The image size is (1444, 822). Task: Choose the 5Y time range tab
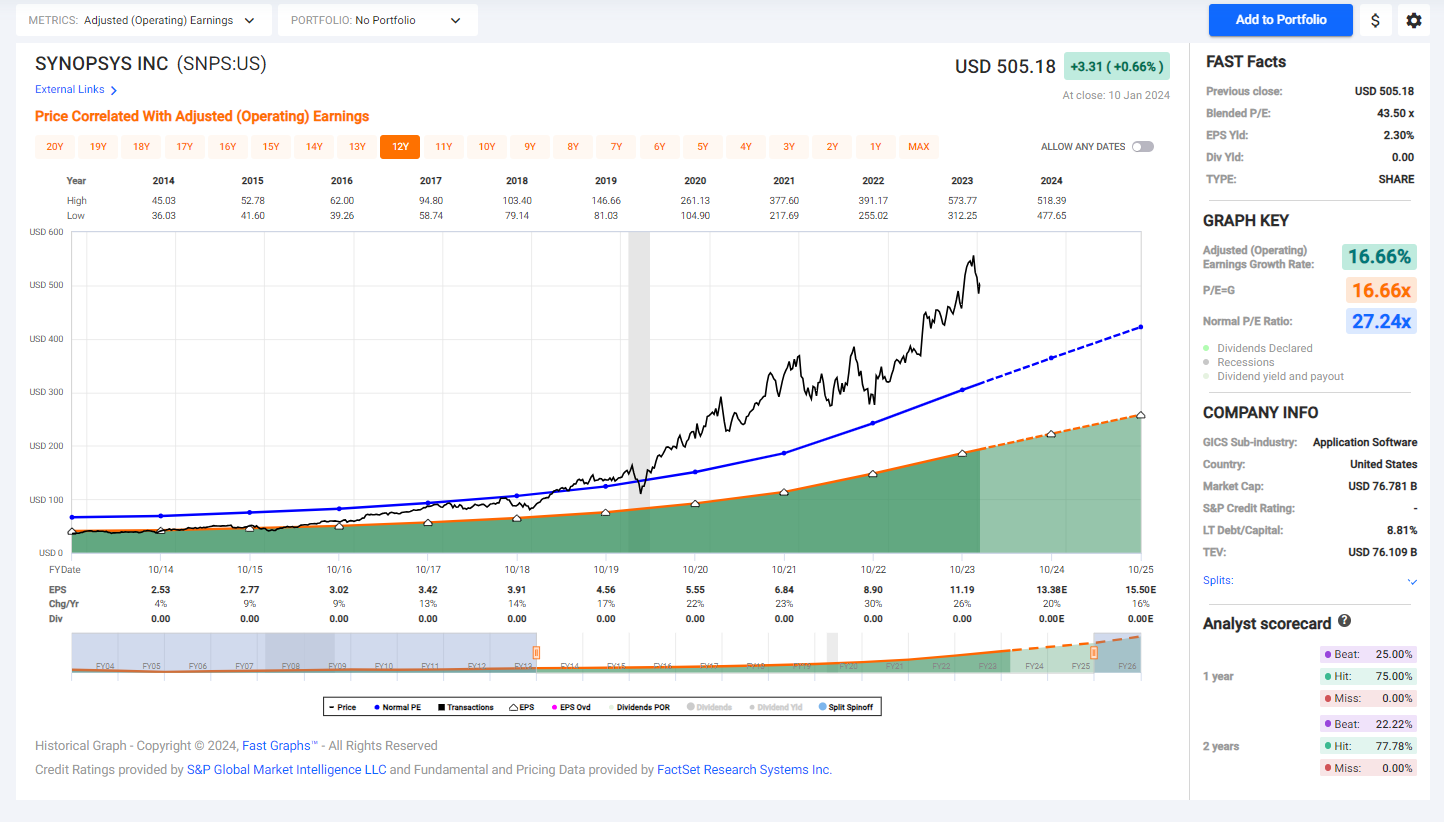tap(703, 147)
